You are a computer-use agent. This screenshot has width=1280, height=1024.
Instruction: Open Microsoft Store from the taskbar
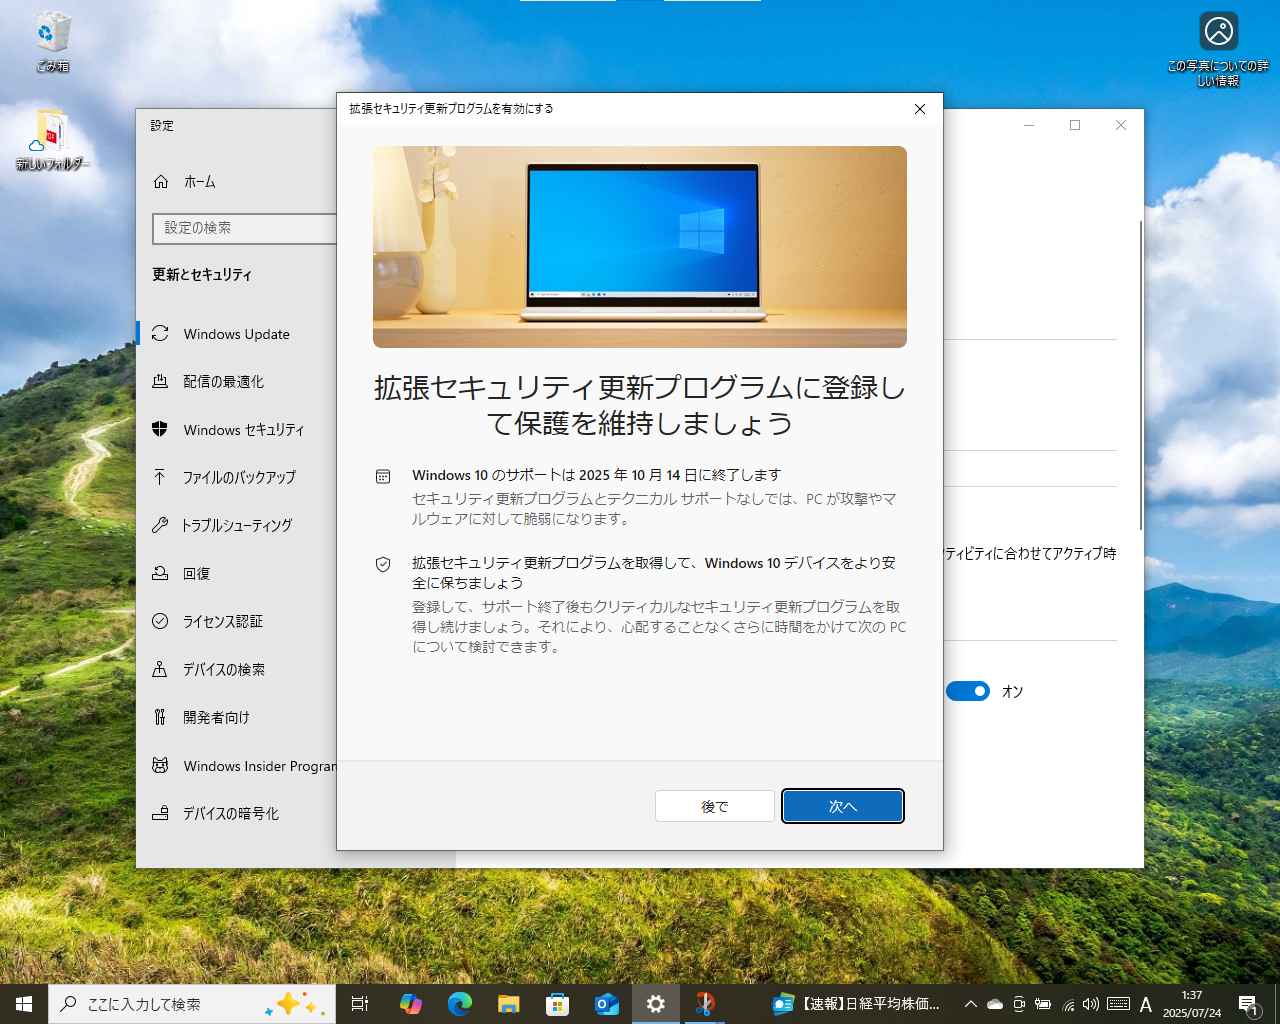(558, 1004)
